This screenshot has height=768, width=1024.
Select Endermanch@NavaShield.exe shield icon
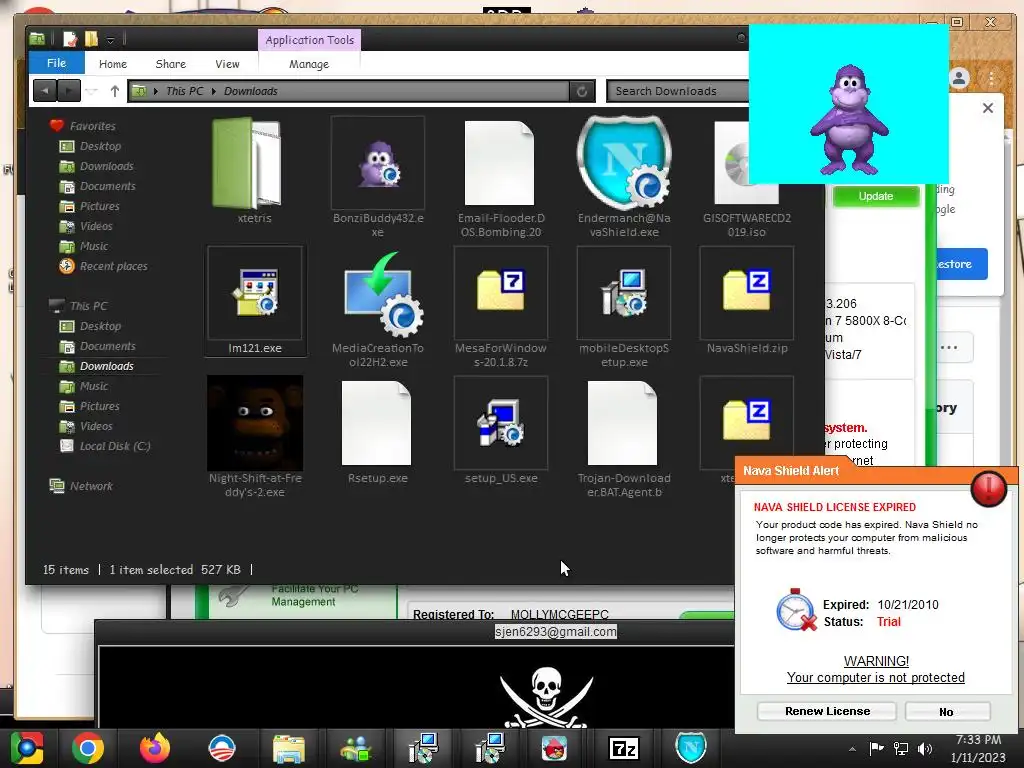tap(624, 176)
